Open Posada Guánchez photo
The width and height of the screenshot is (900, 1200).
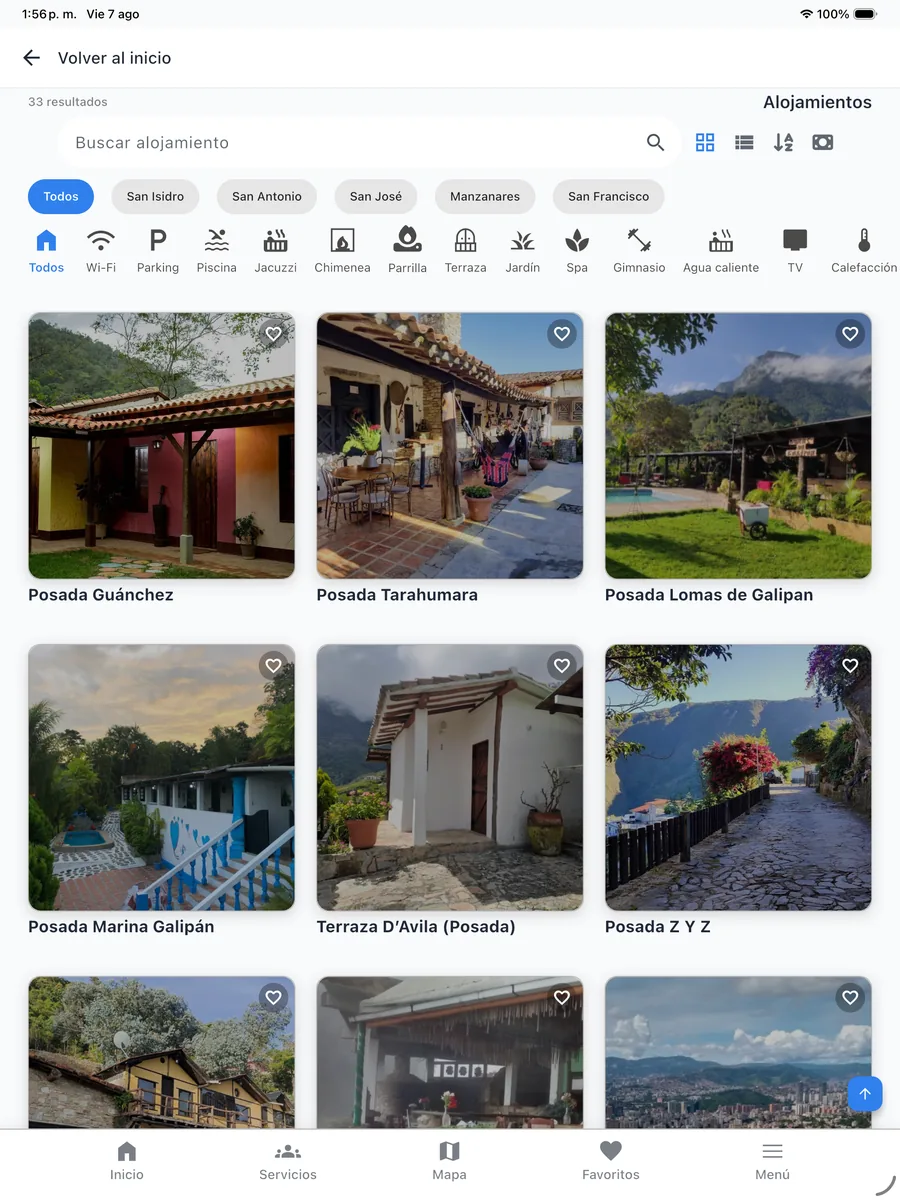(162, 446)
